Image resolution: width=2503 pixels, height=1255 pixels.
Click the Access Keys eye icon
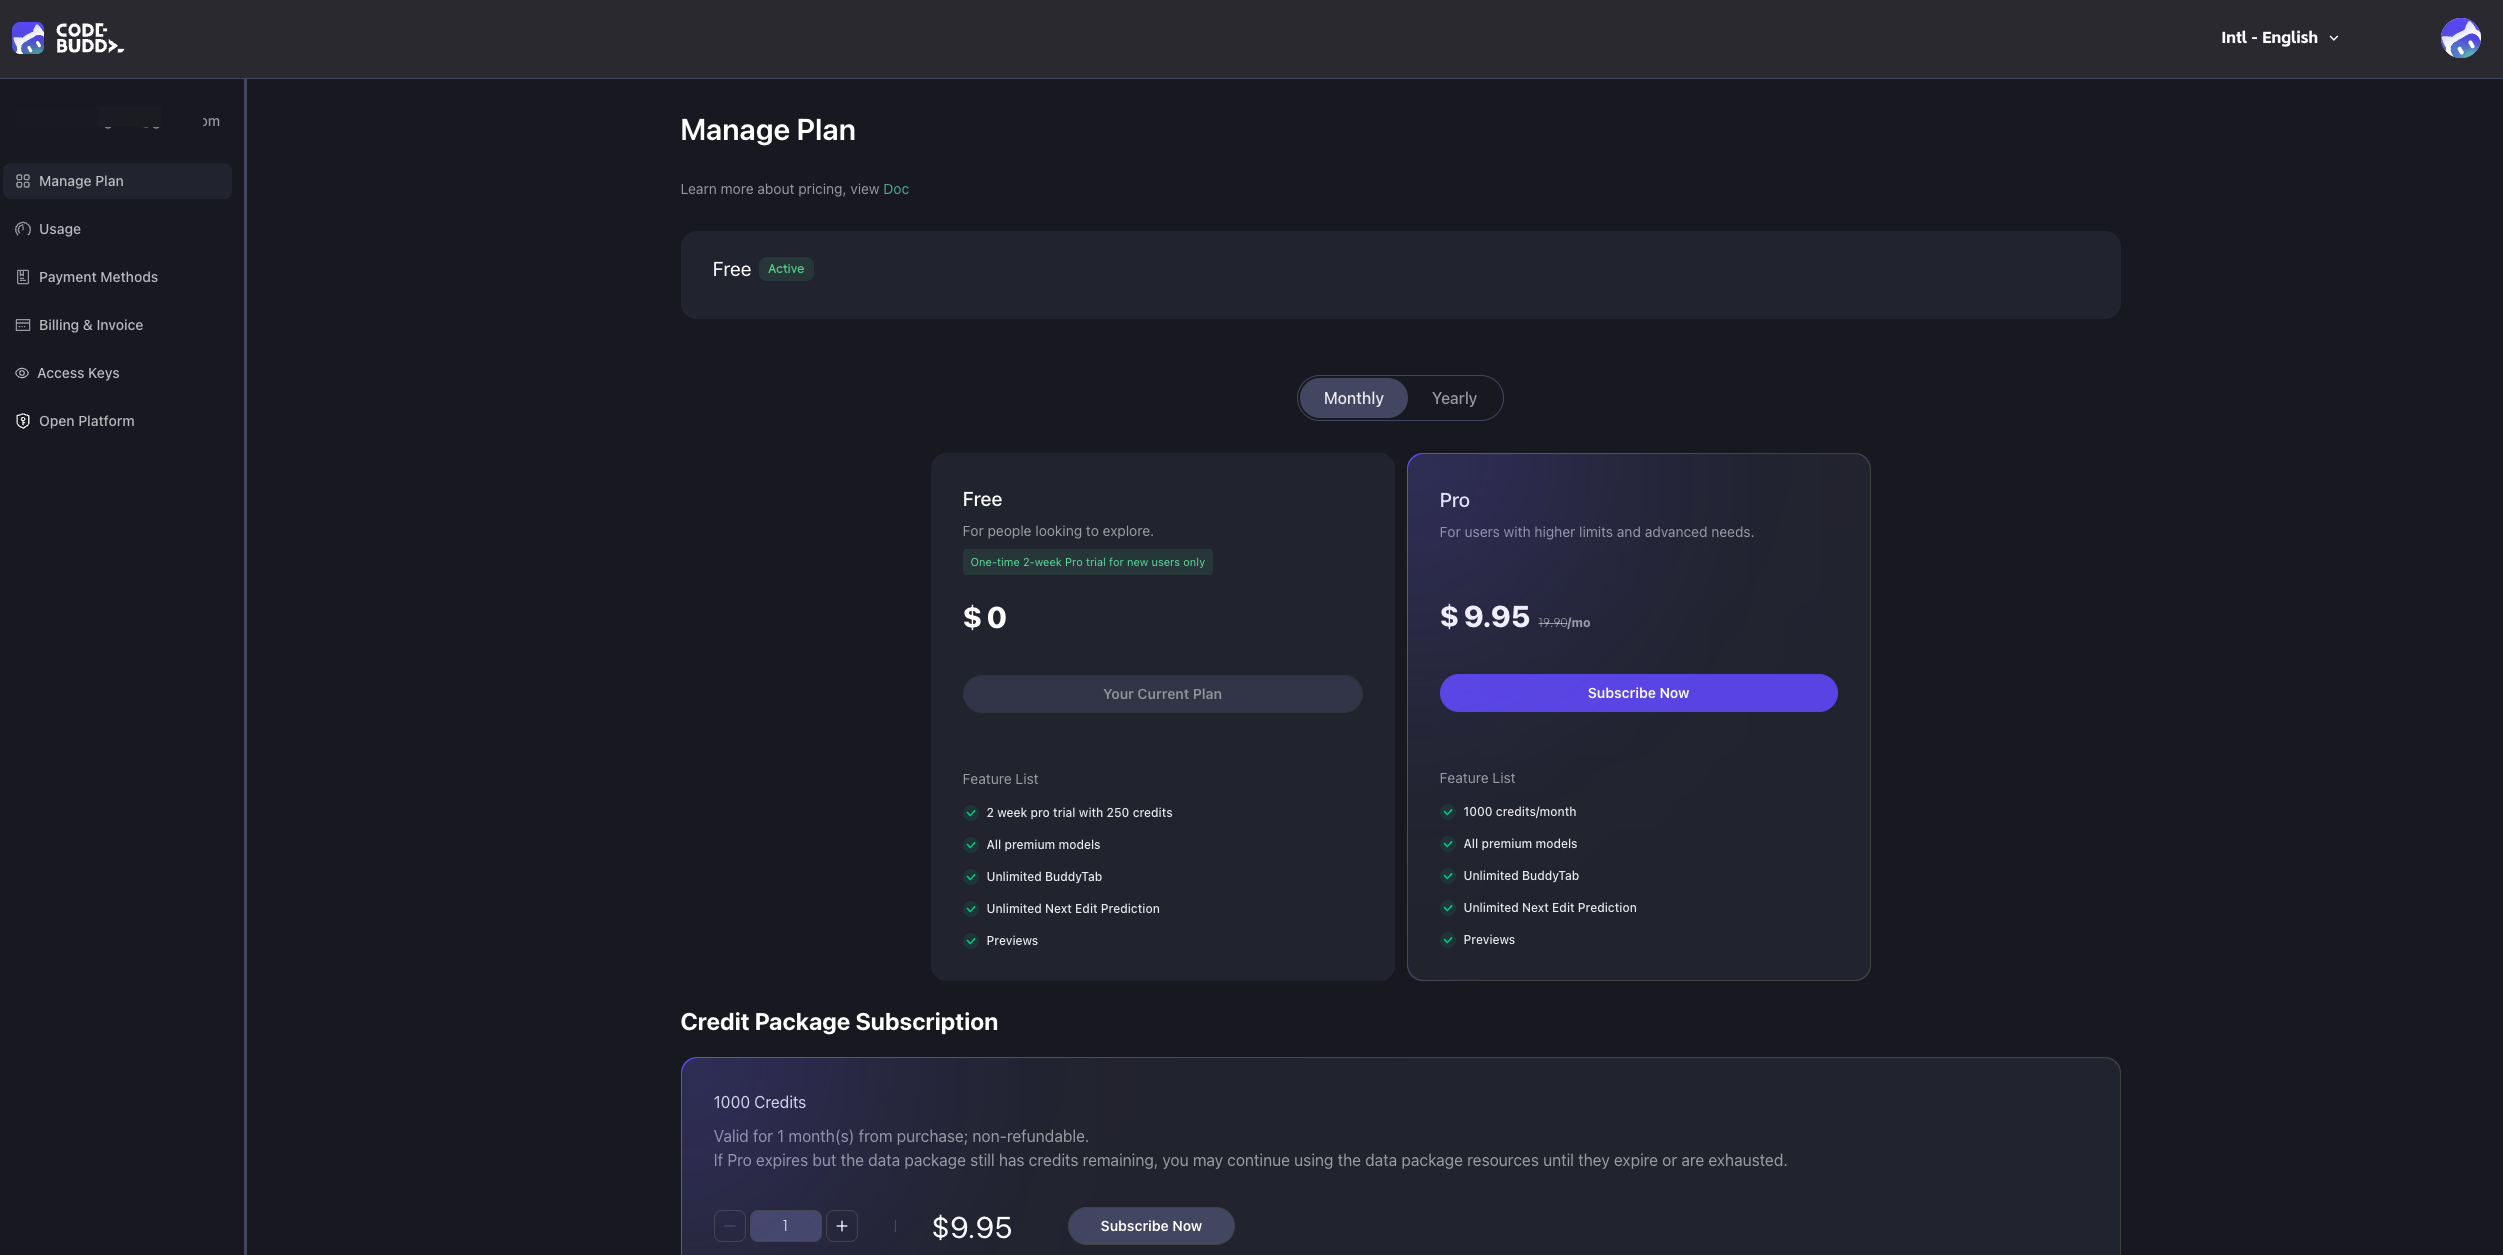pyautogui.click(x=22, y=373)
